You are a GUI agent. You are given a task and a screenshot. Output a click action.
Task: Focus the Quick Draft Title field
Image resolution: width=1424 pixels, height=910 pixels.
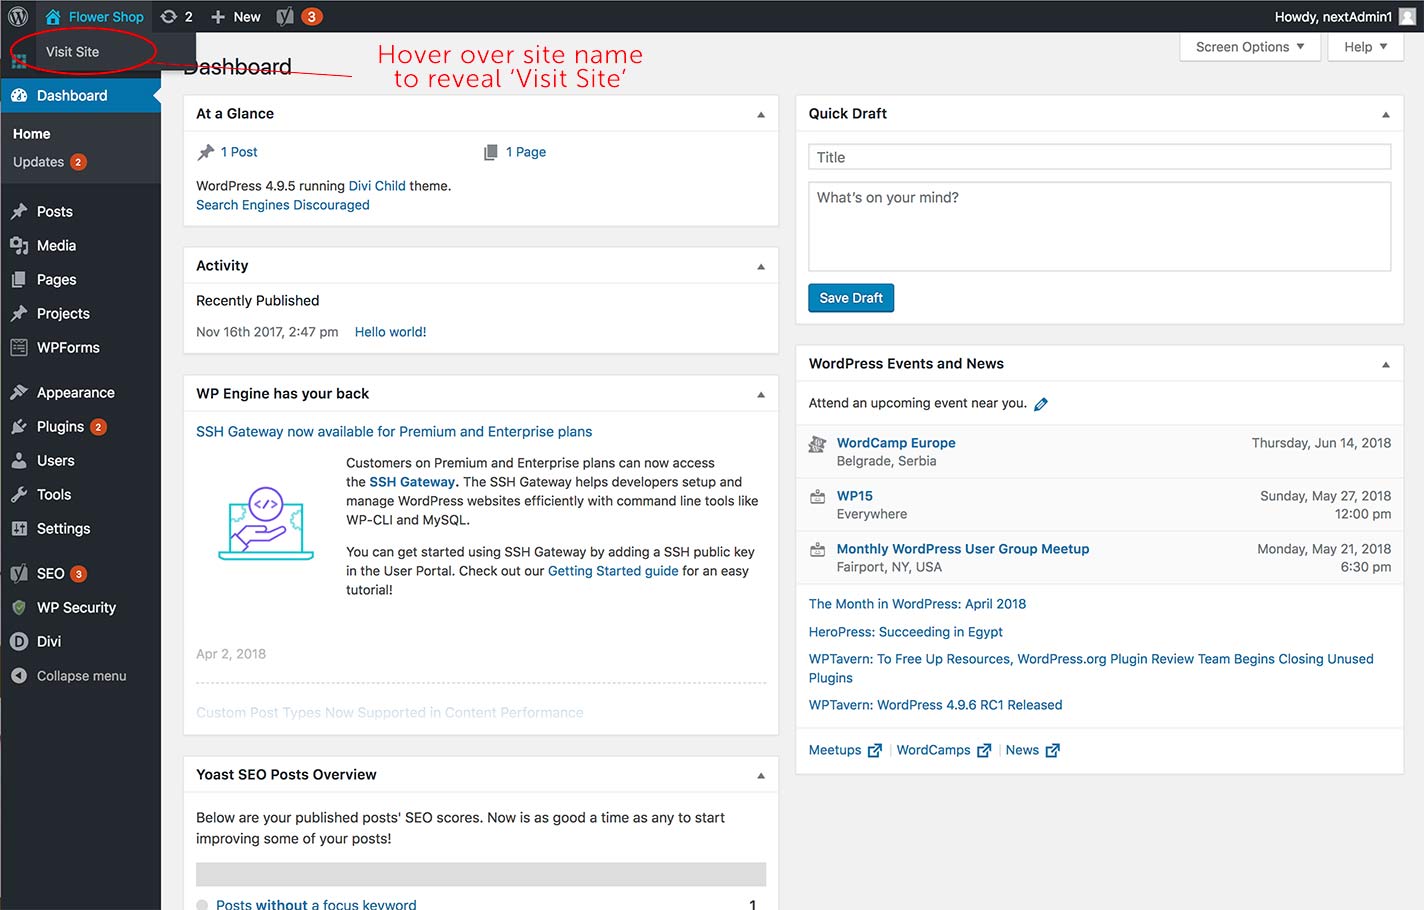pos(1099,157)
